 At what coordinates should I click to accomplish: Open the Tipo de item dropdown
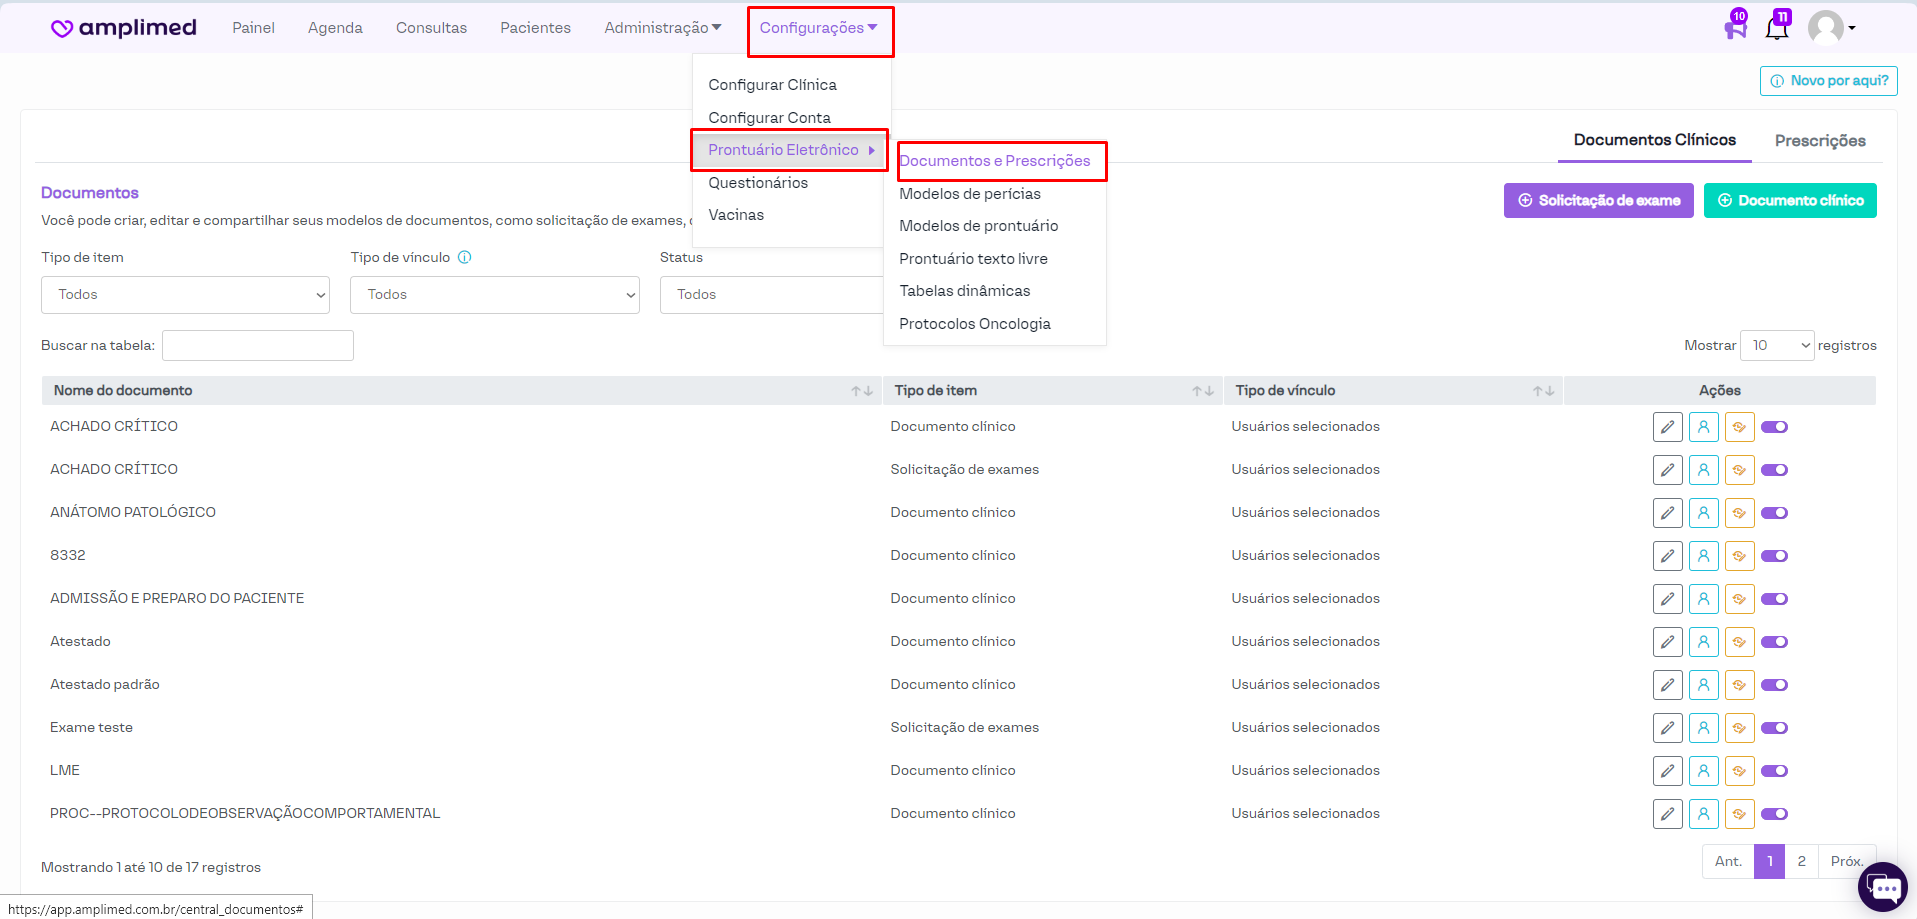[x=185, y=295]
